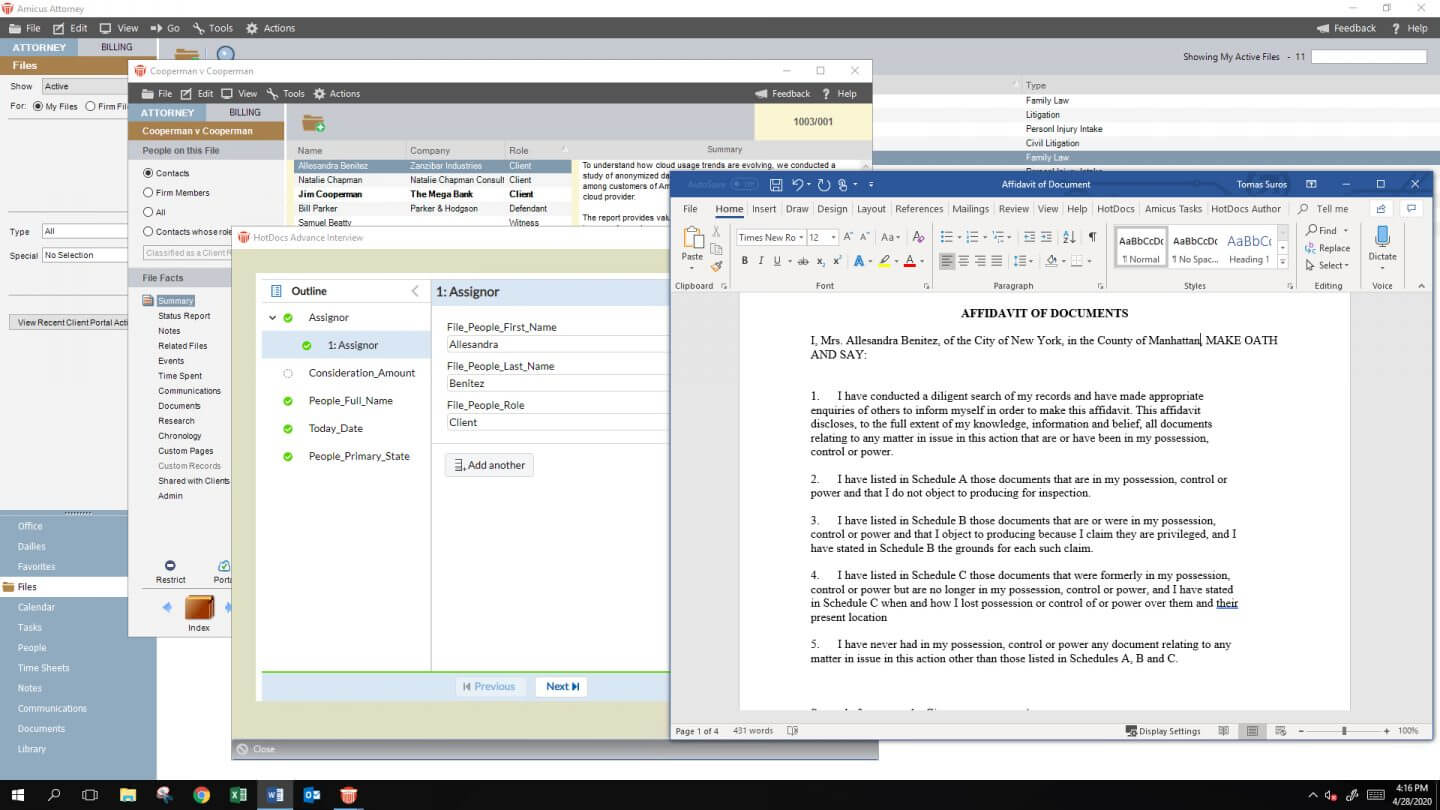Show paragraph marks with the pilcrow icon
Viewport: 1440px width, 810px height.
coord(1092,237)
